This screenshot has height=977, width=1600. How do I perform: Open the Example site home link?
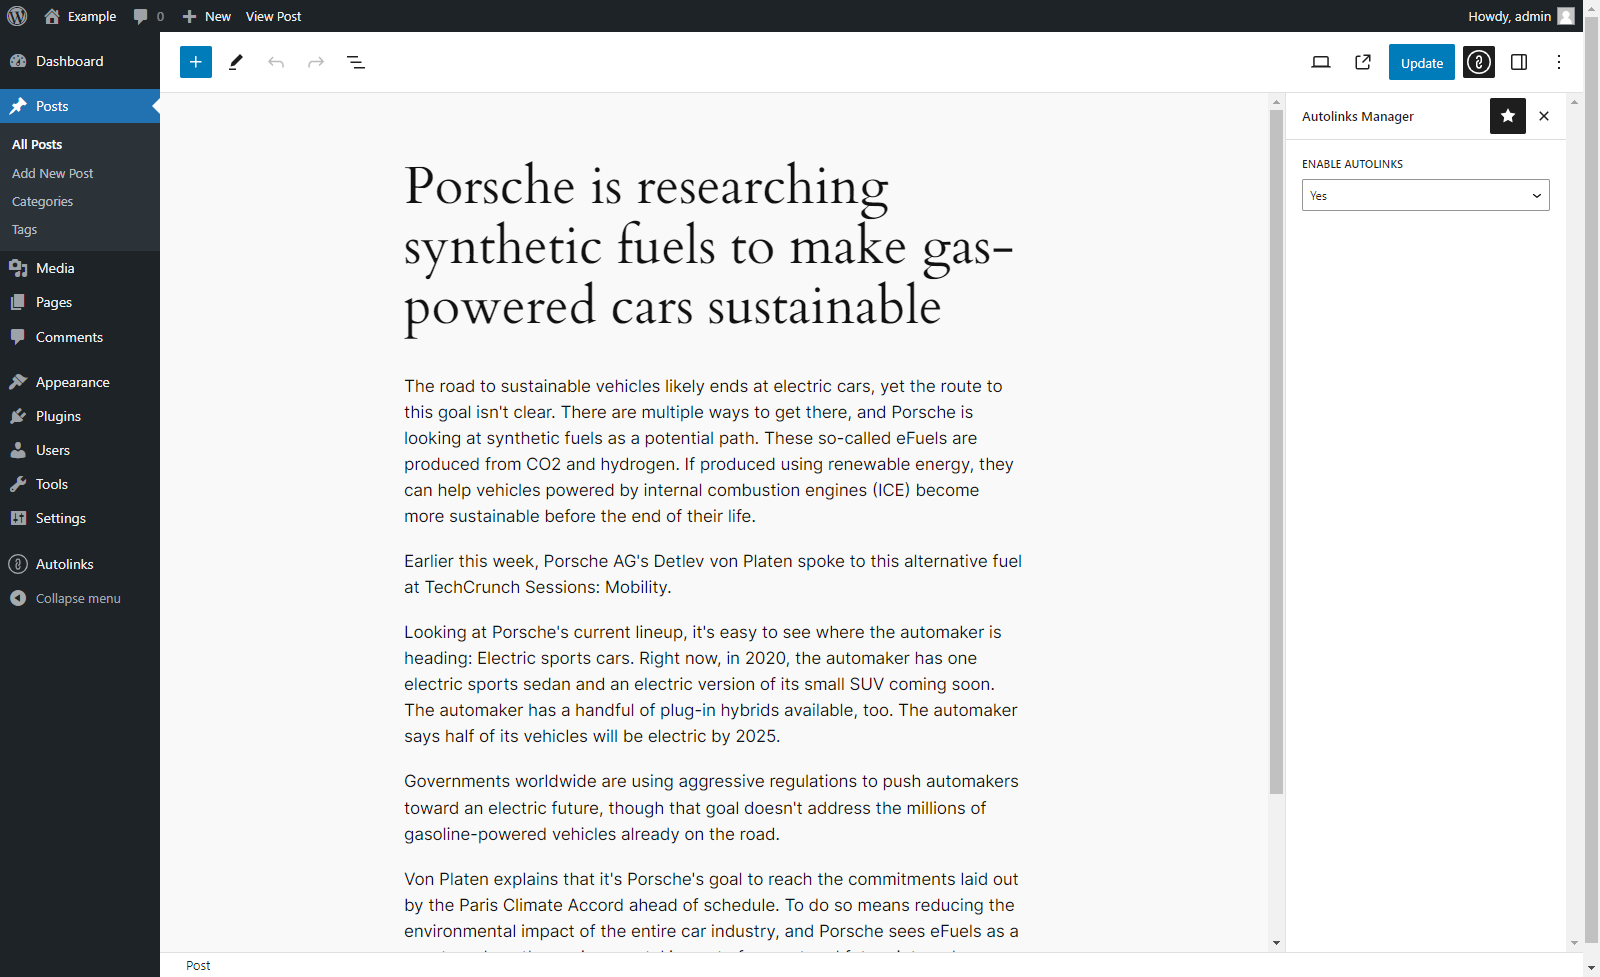[x=80, y=16]
